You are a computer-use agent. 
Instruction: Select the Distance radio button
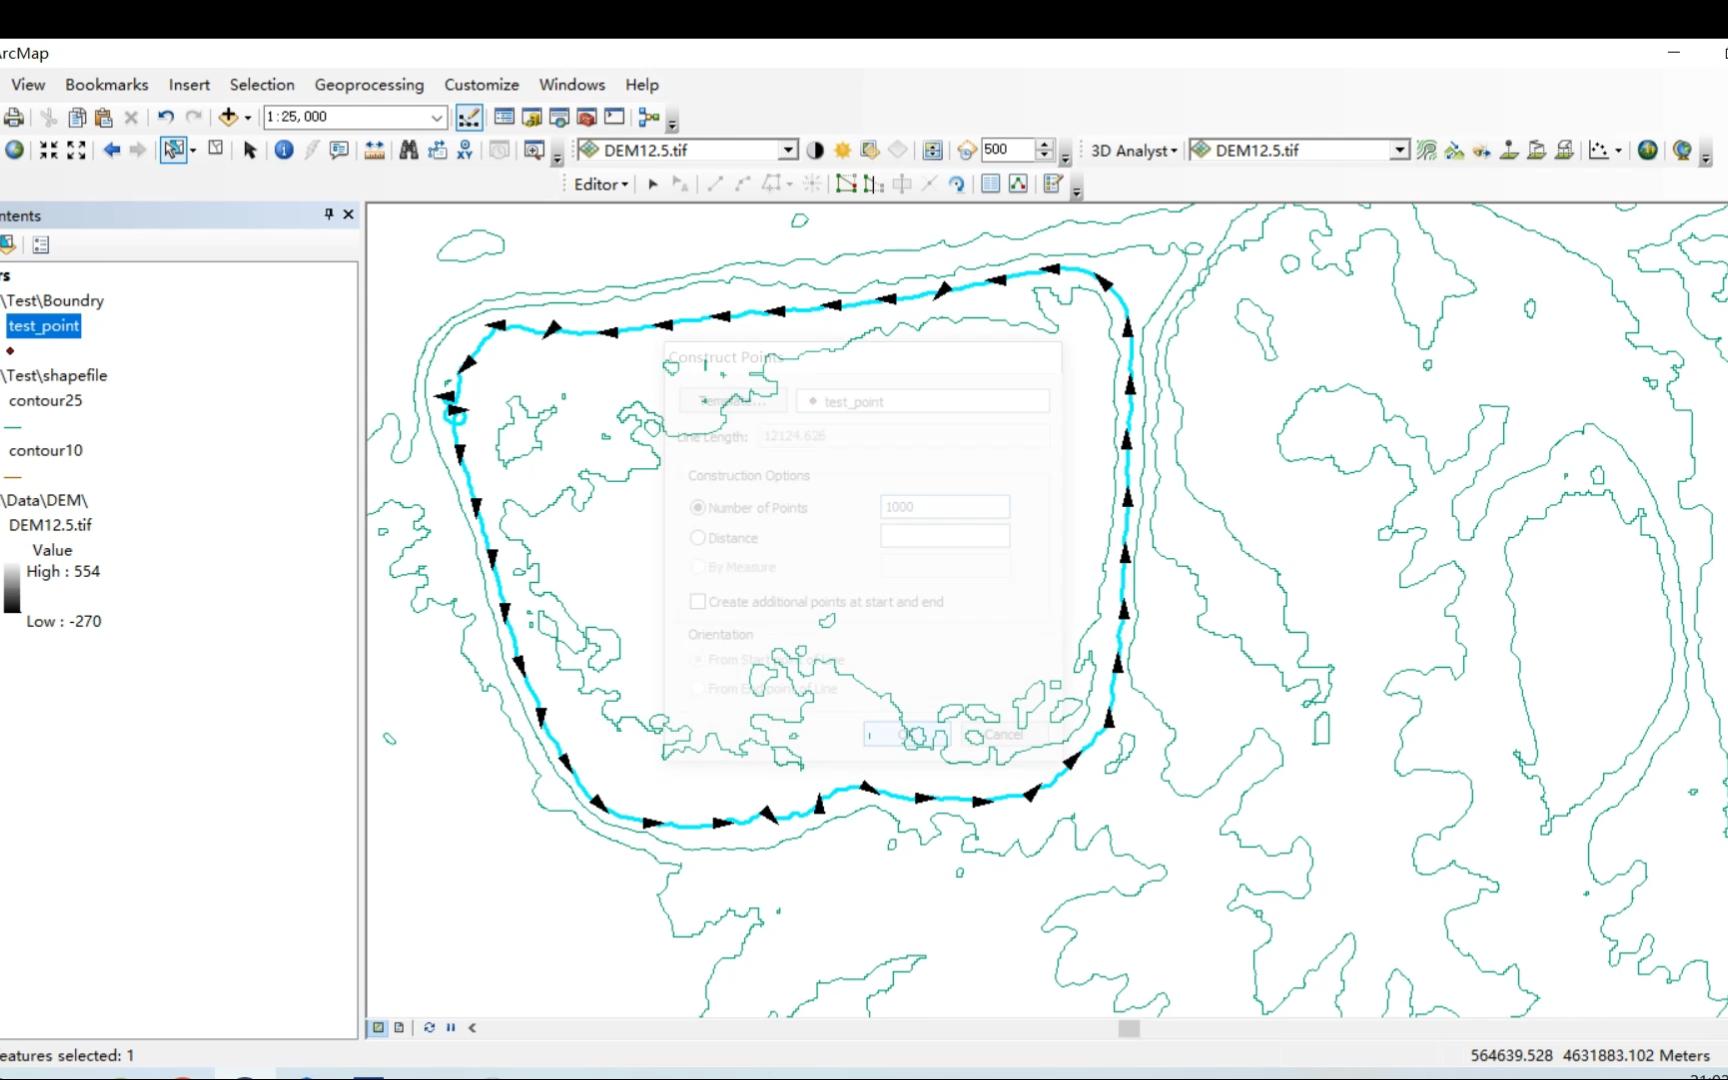click(697, 538)
